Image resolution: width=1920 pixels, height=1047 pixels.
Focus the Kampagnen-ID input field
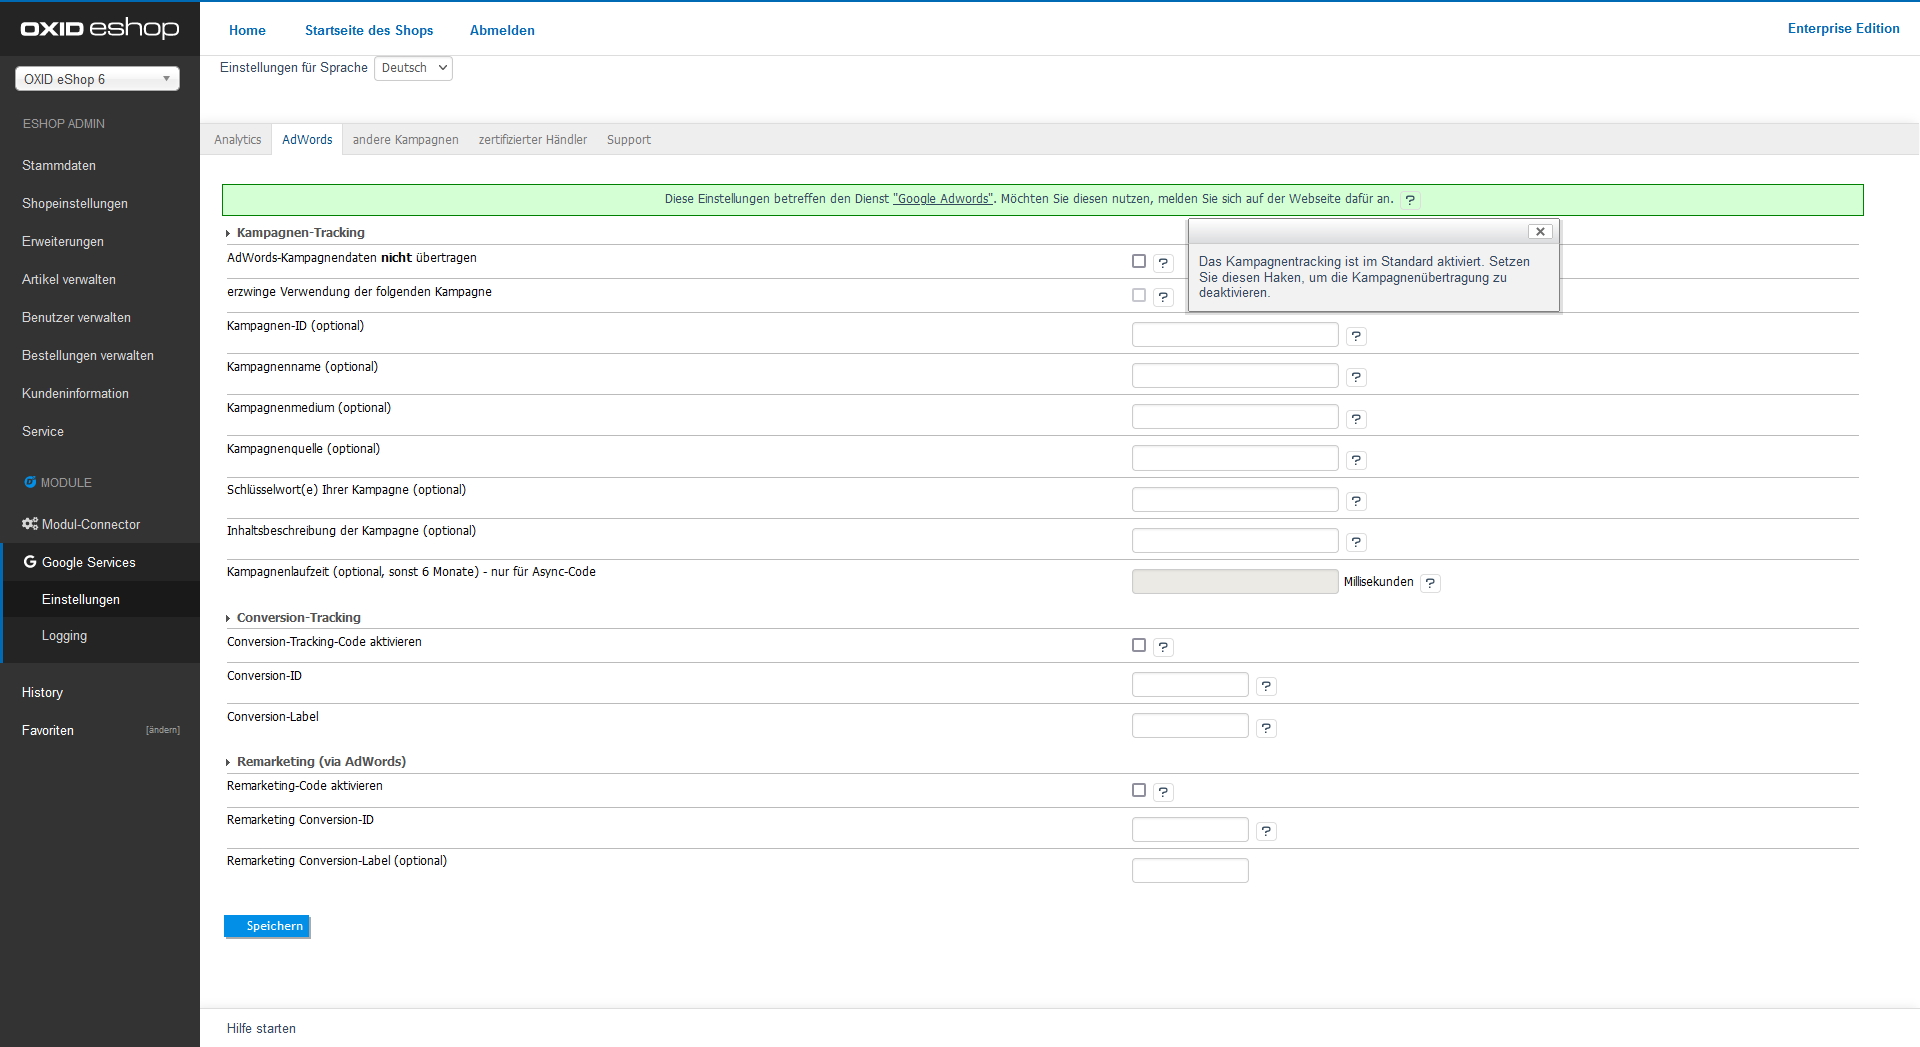coord(1235,335)
